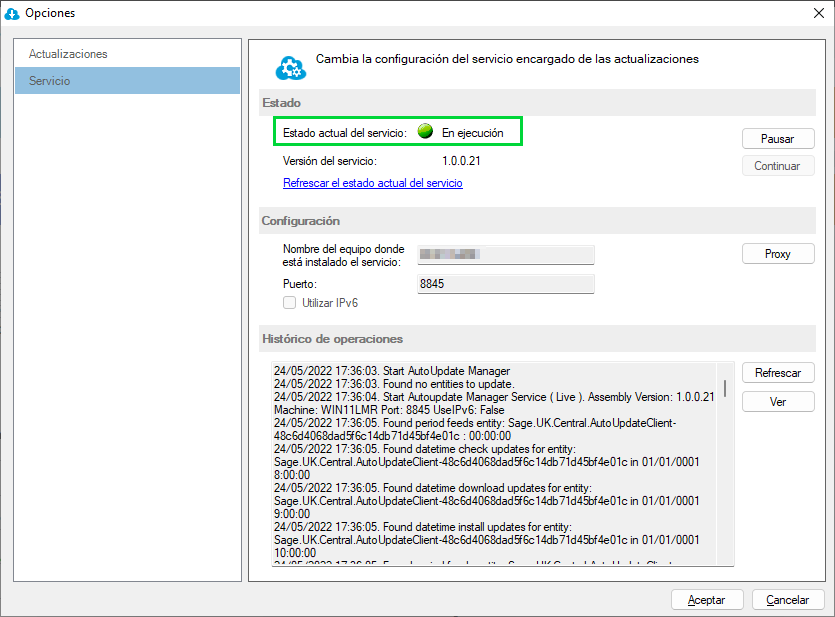Confirm with the Aceptar button
Viewport: 835px width, 617px height.
point(707,600)
